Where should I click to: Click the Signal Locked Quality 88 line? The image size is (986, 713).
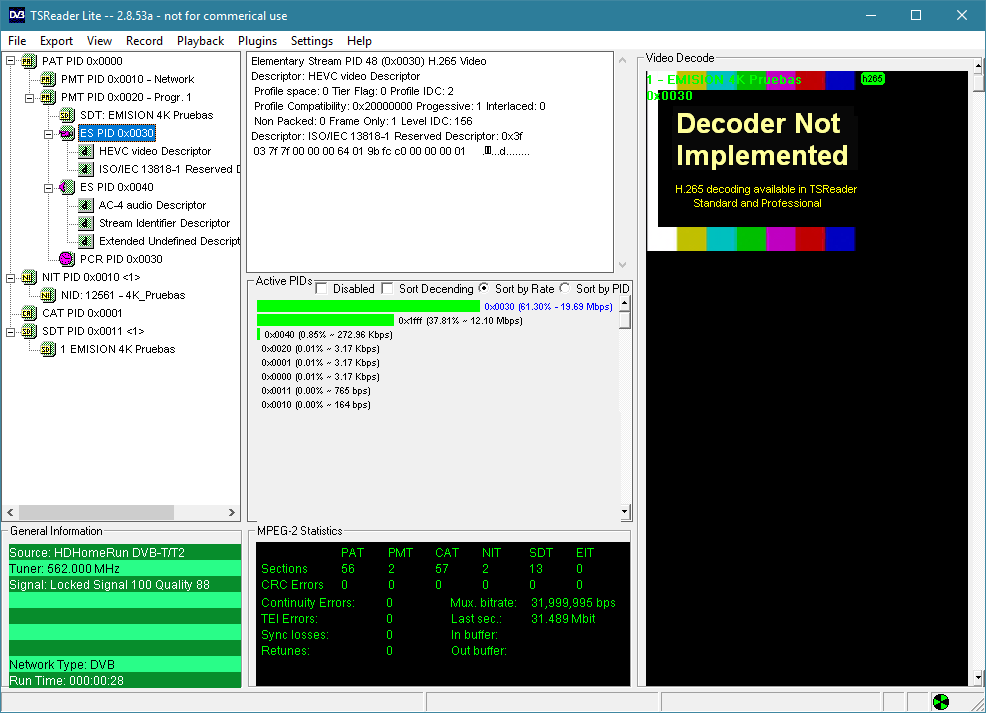125,585
